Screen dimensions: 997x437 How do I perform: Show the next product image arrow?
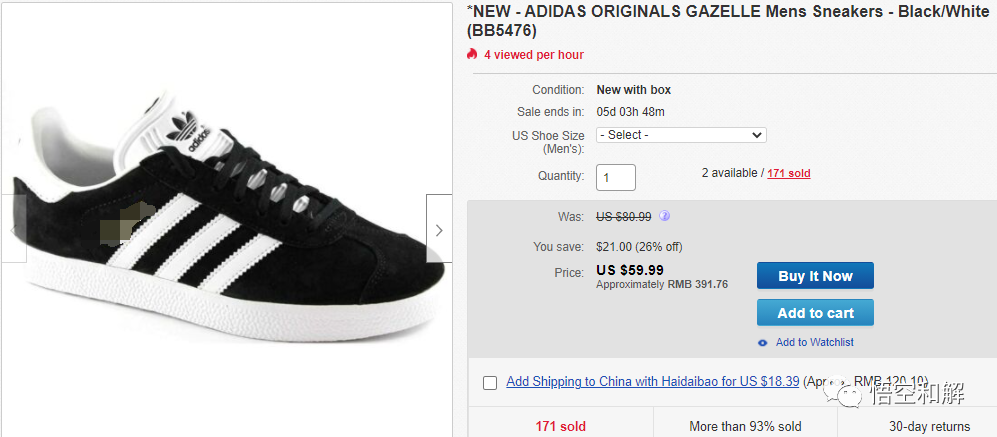pyautogui.click(x=439, y=229)
